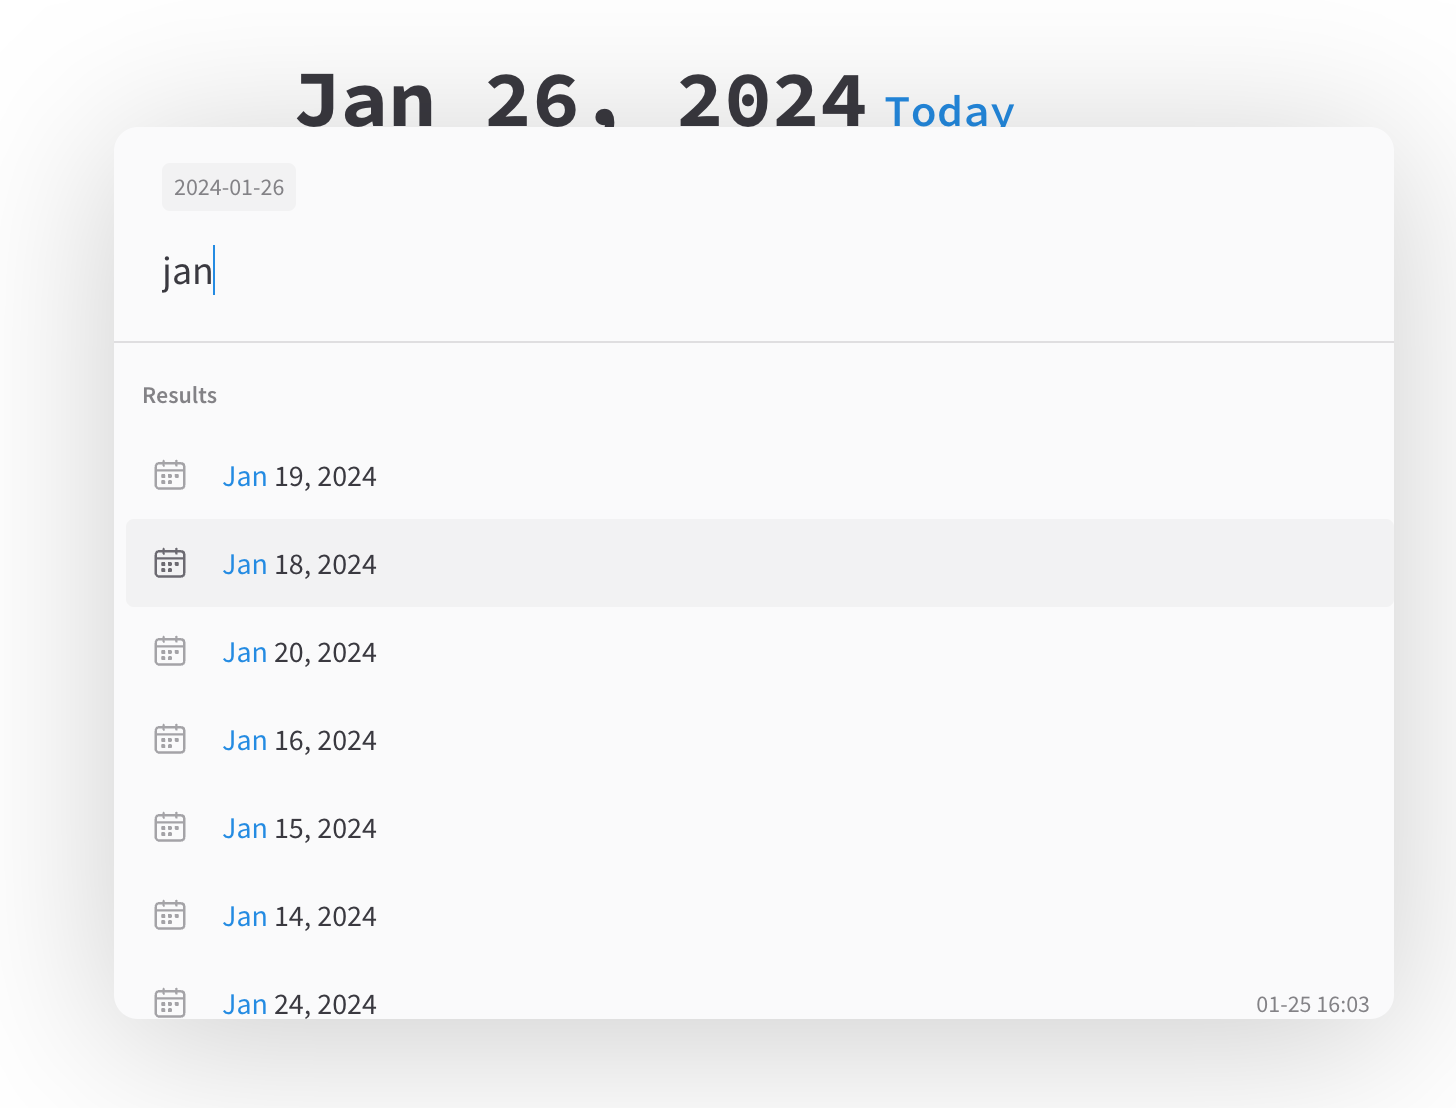The image size is (1456, 1108).
Task: Choose the Jan 16, 2024 result
Action: [x=299, y=740]
